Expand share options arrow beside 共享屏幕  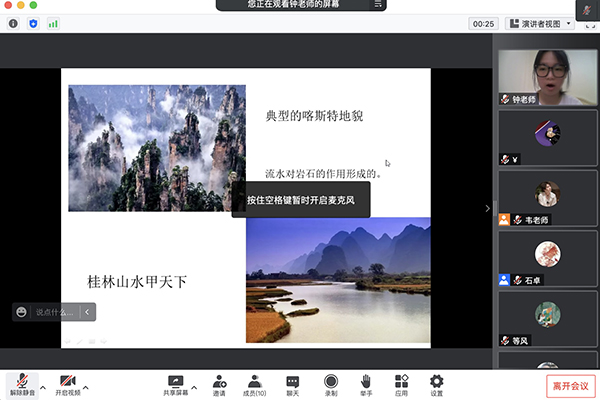(194, 388)
